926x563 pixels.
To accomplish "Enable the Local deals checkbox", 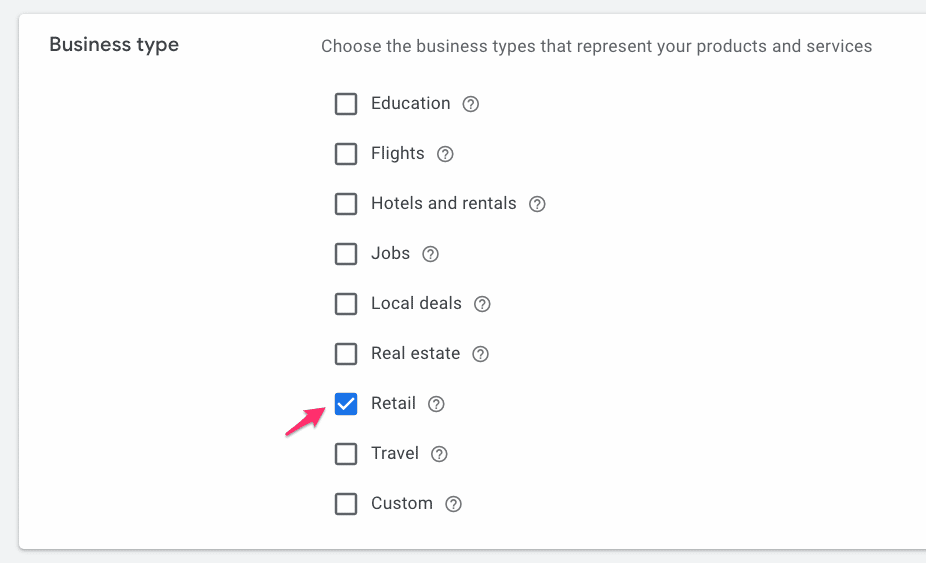I will [346, 304].
